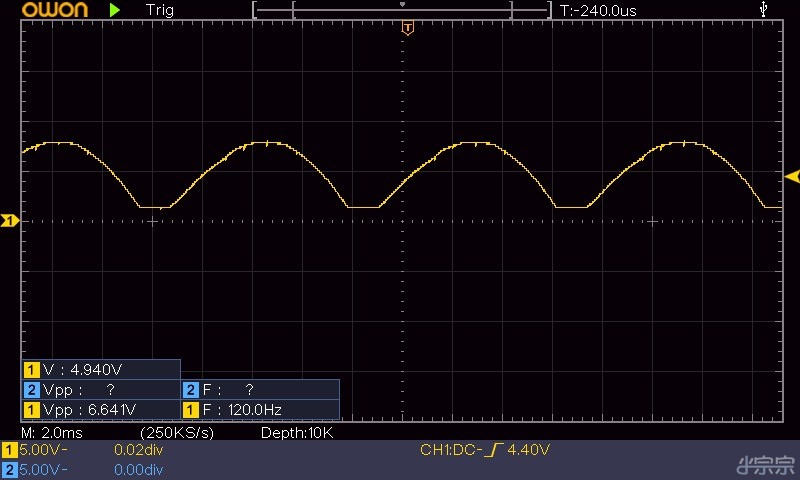Select the channel 2 frequency measurement box

point(260,389)
